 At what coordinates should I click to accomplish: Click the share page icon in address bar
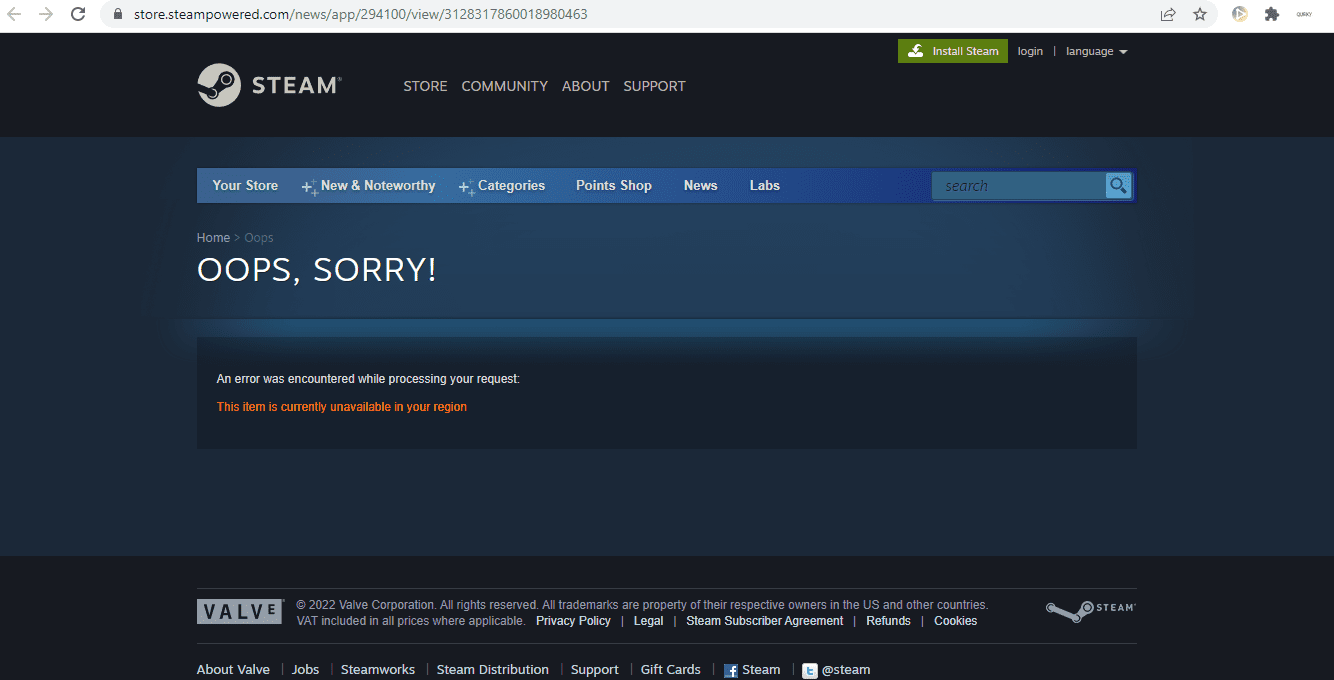[1167, 14]
